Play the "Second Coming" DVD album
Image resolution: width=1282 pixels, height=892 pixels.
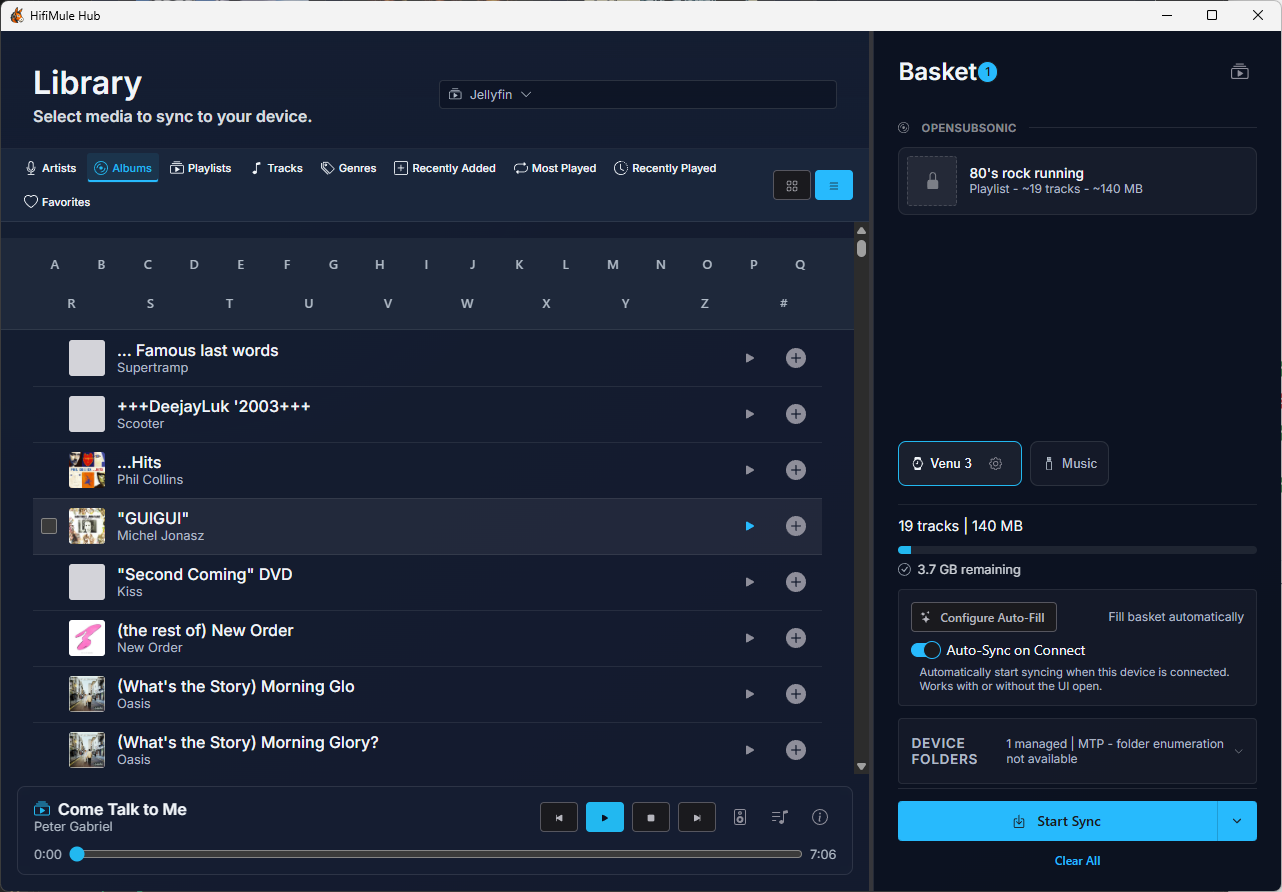[x=750, y=582]
